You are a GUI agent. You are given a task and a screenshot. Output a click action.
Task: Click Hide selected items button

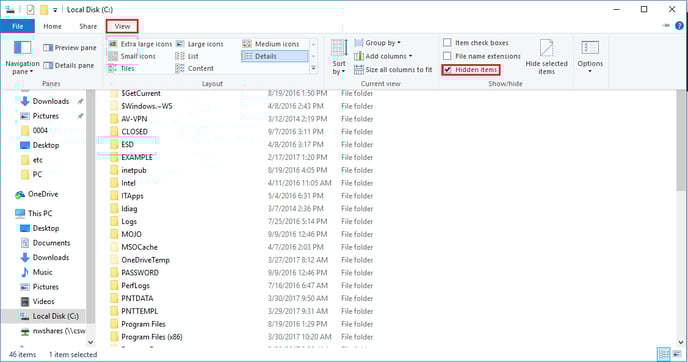(546, 57)
